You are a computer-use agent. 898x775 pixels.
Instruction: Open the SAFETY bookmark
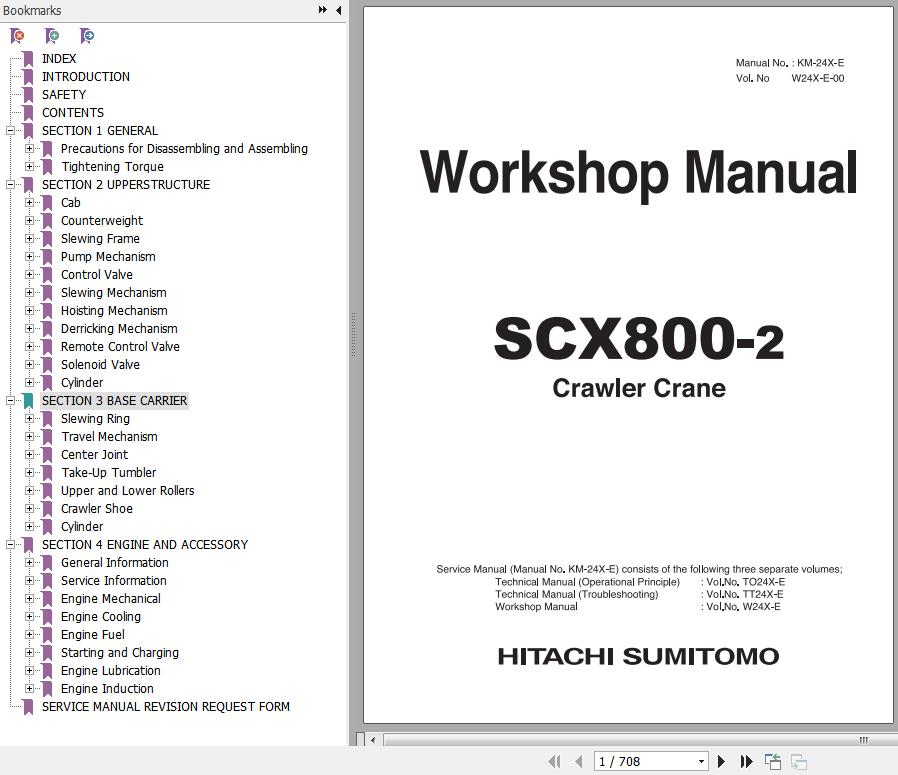[x=64, y=95]
